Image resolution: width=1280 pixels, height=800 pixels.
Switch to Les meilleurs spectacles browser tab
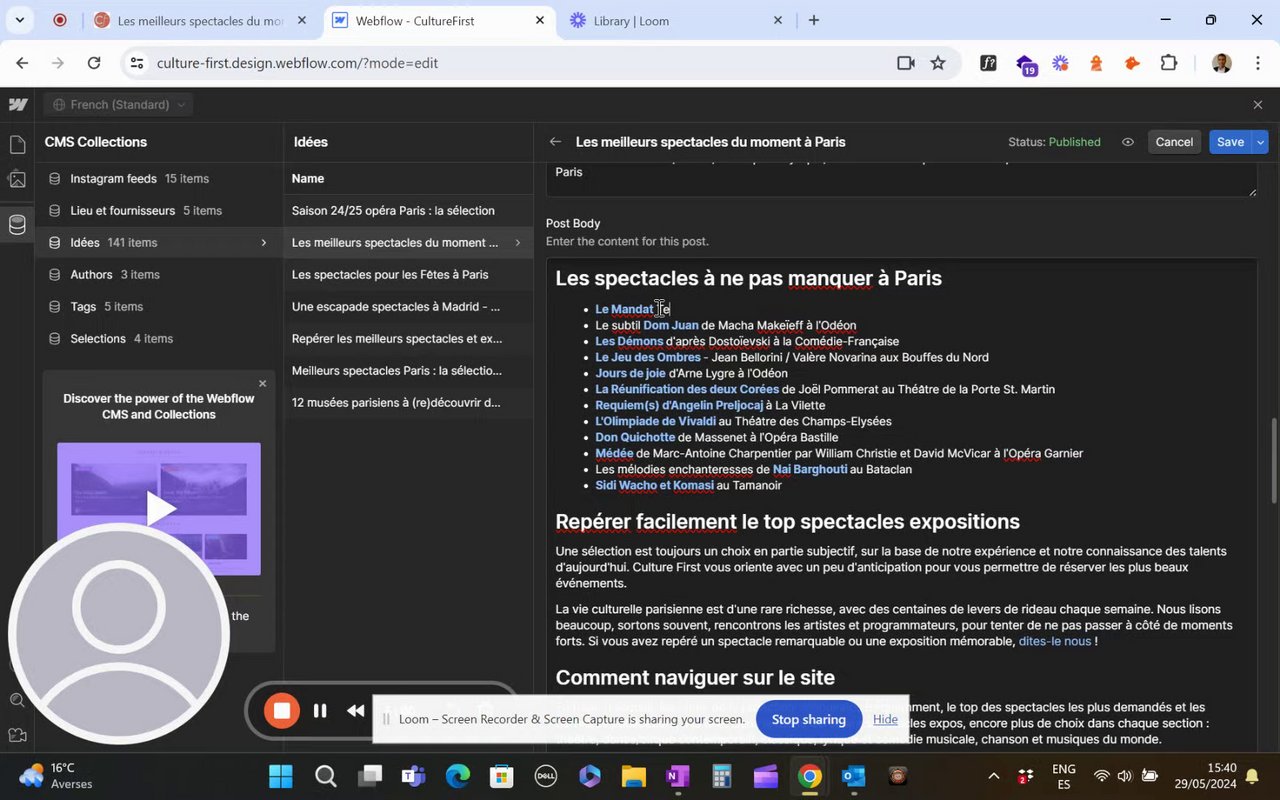tap(200, 20)
